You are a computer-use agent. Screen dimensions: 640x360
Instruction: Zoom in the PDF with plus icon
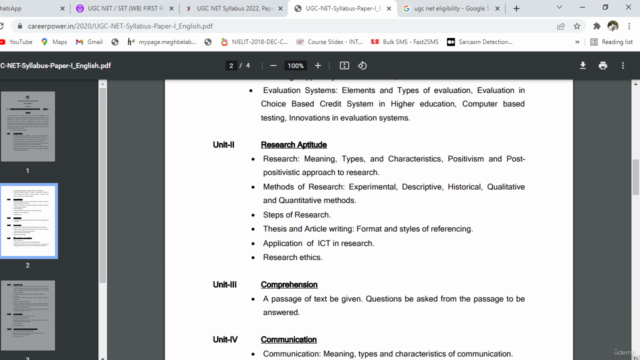click(318, 66)
